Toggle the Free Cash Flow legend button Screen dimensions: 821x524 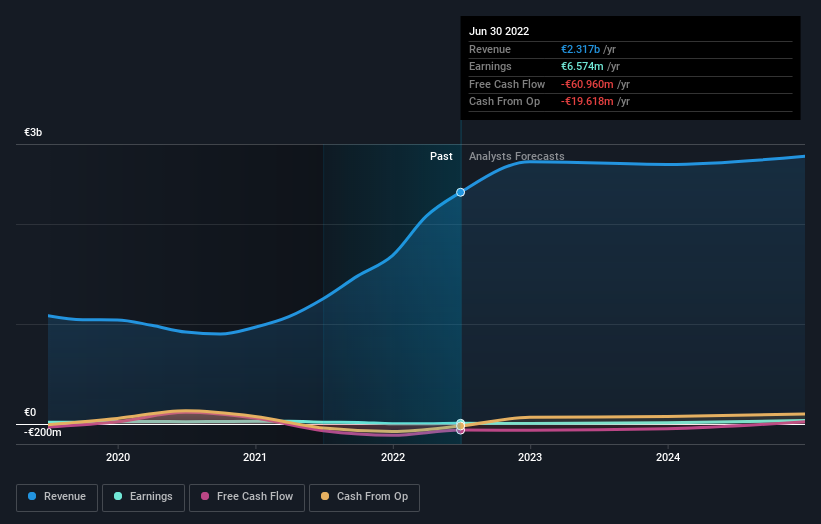pos(247,497)
